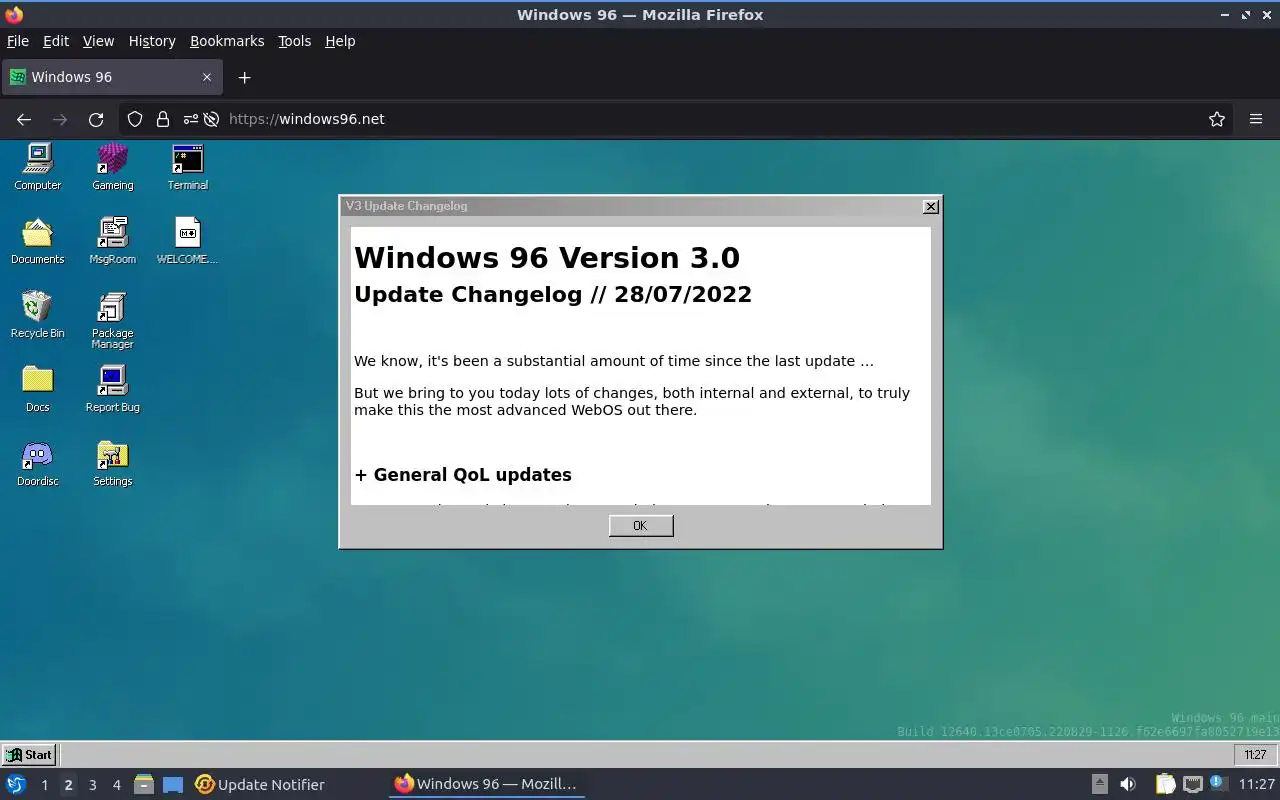The width and height of the screenshot is (1280, 800).
Task: Click the tracking protection shield icon
Action: click(135, 119)
